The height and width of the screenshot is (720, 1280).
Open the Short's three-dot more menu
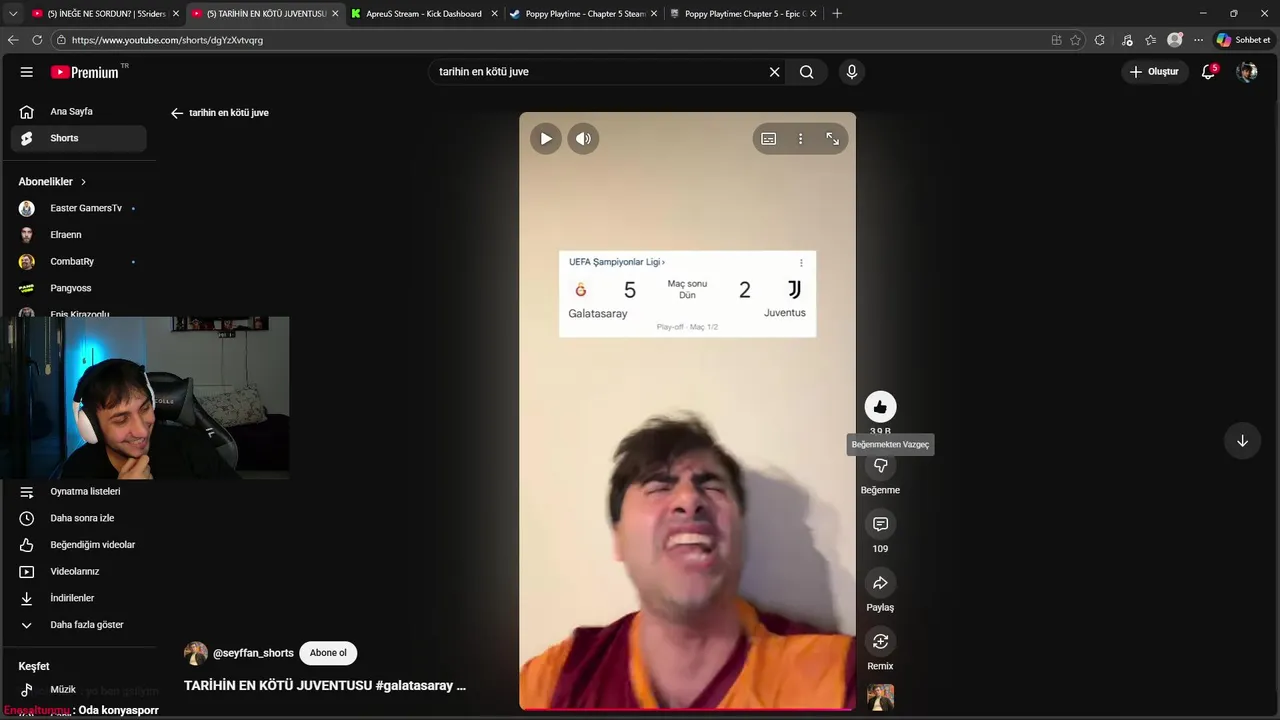click(x=800, y=139)
